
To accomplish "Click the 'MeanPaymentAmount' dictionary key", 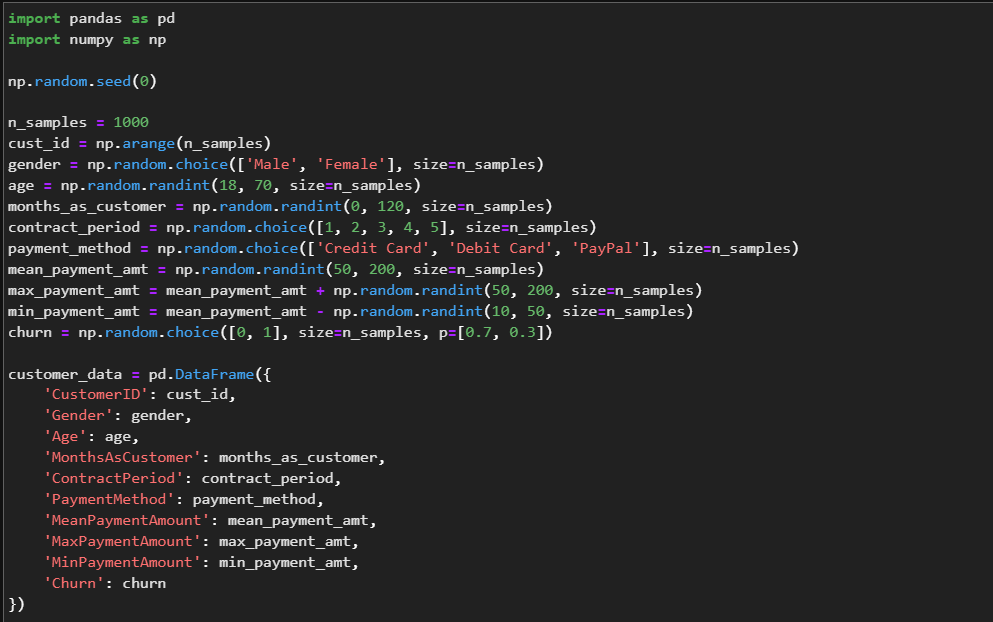I will (x=126, y=520).
